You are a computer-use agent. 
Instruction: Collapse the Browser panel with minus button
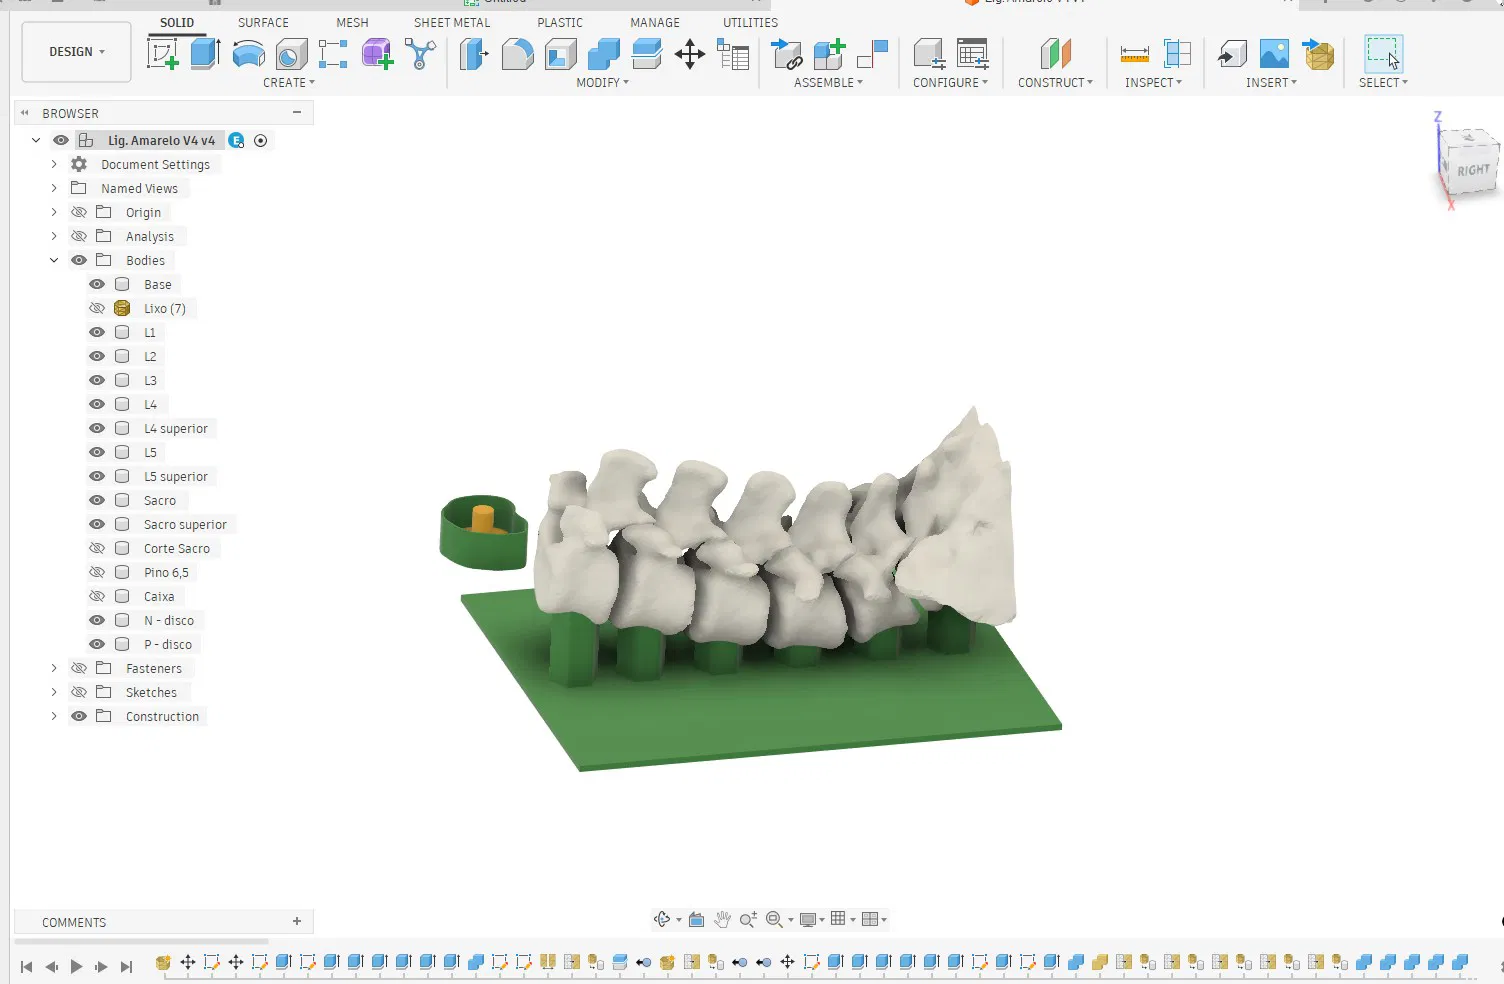point(297,112)
